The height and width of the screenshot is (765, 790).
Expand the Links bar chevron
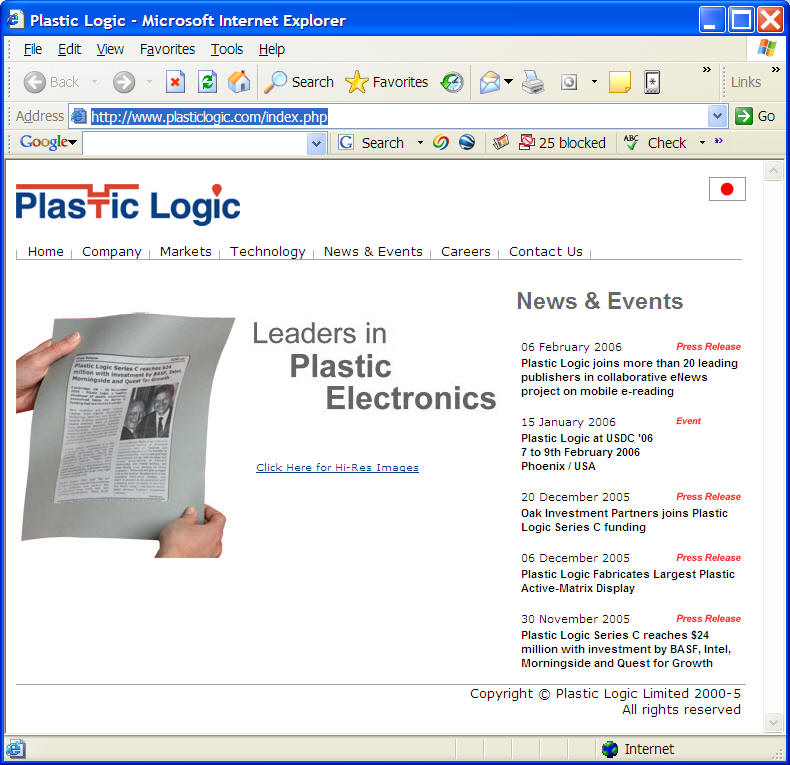click(776, 70)
